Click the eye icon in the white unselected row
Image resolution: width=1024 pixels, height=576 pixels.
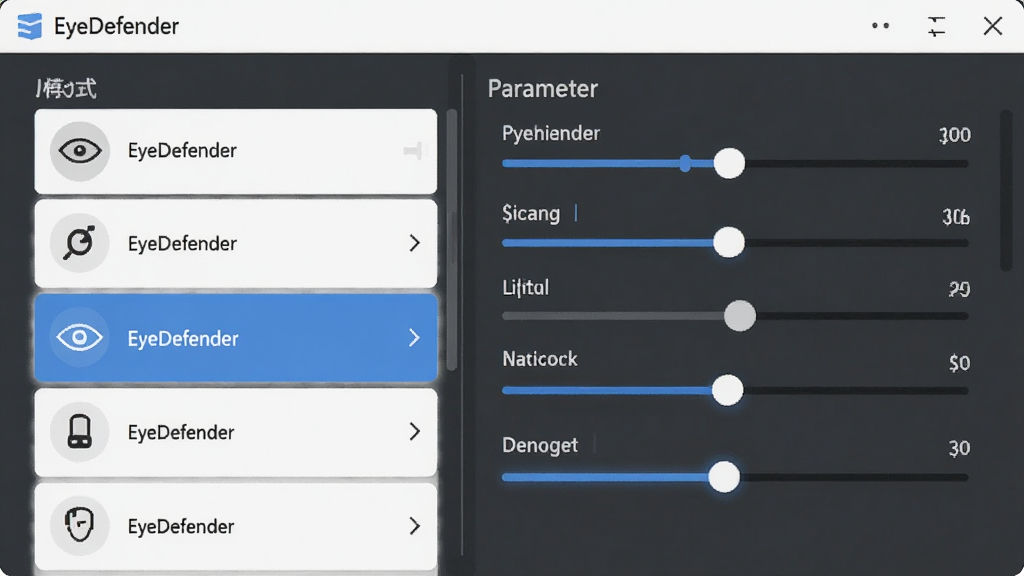click(x=80, y=151)
